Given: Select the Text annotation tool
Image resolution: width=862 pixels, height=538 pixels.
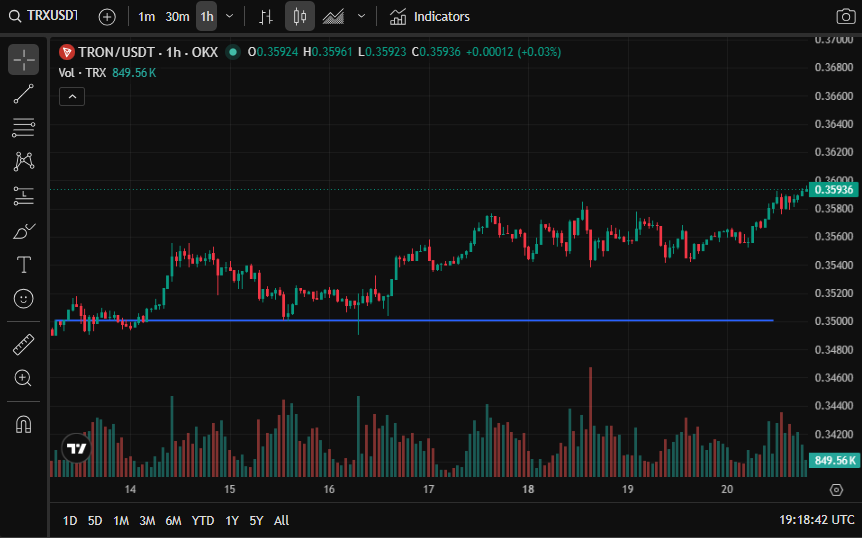Looking at the screenshot, I should coord(24,265).
